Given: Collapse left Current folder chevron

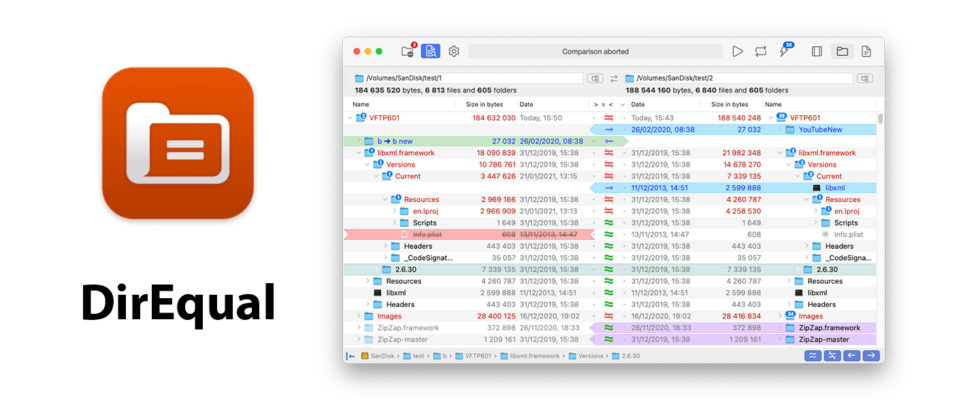Looking at the screenshot, I should pyautogui.click(x=376, y=176).
